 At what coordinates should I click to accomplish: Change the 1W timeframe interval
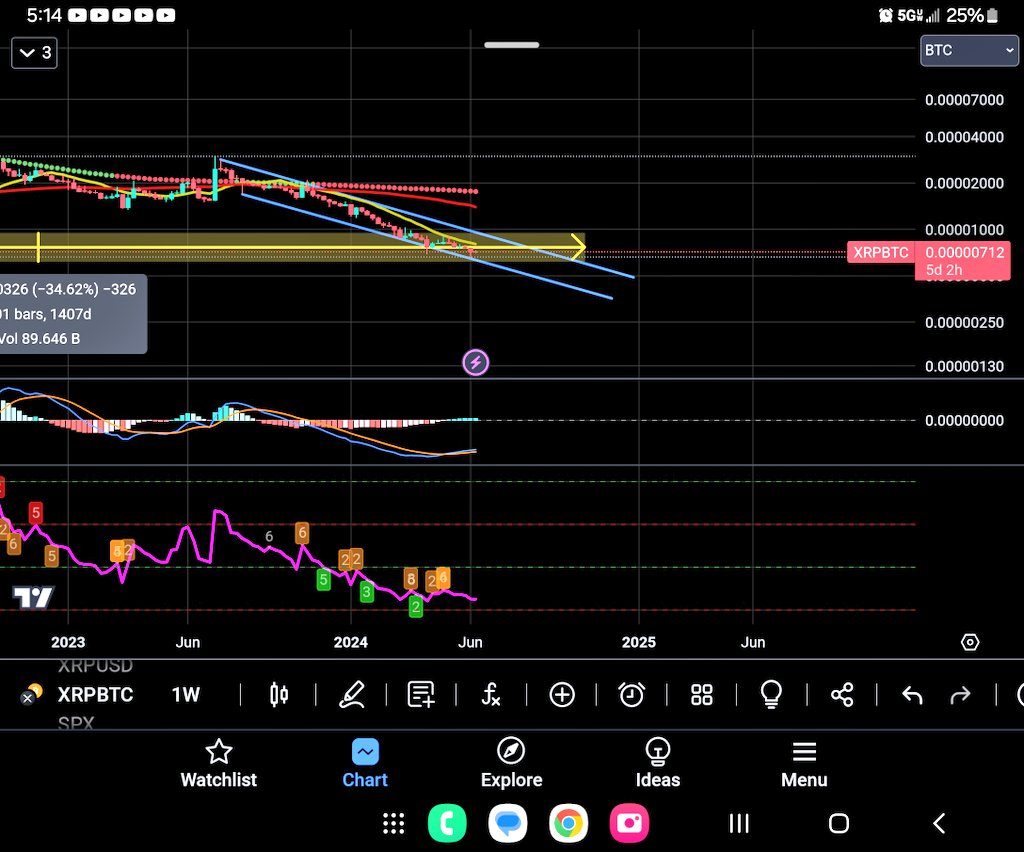(x=185, y=695)
